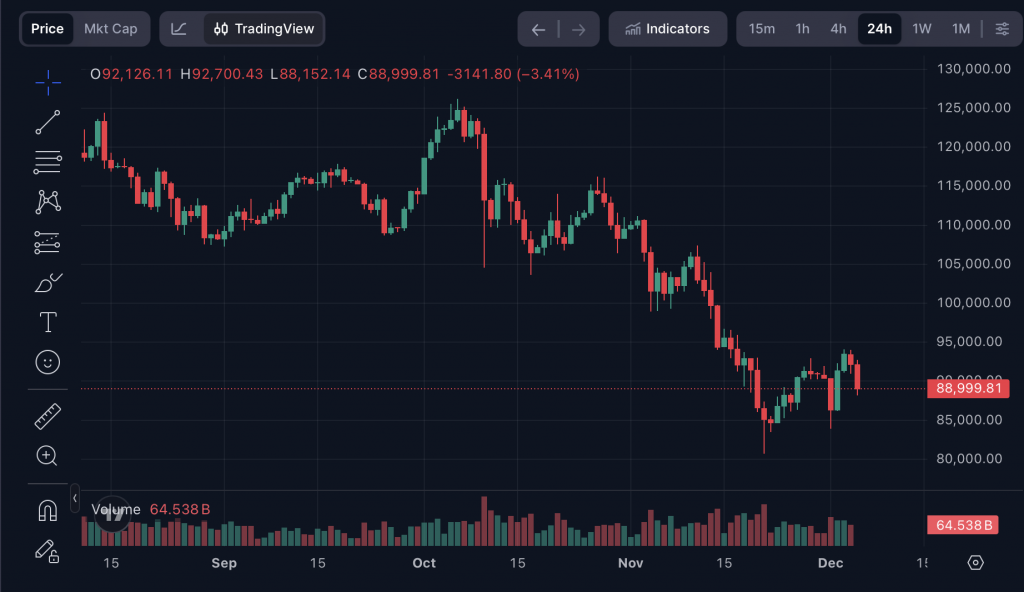Select the Text annotation tool
Image resolution: width=1024 pixels, height=592 pixels.
[x=48, y=322]
